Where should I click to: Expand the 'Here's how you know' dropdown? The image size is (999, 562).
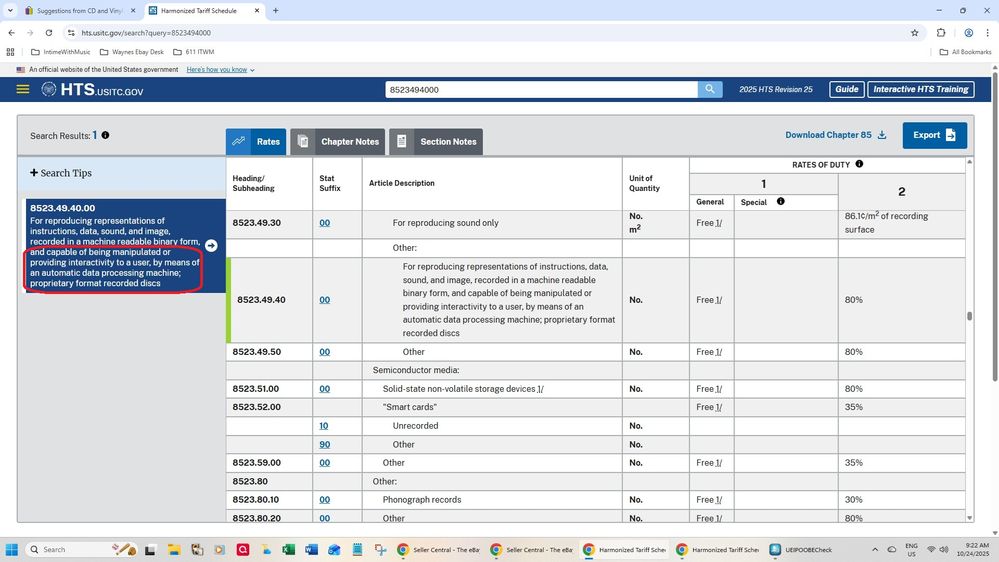tap(220, 70)
